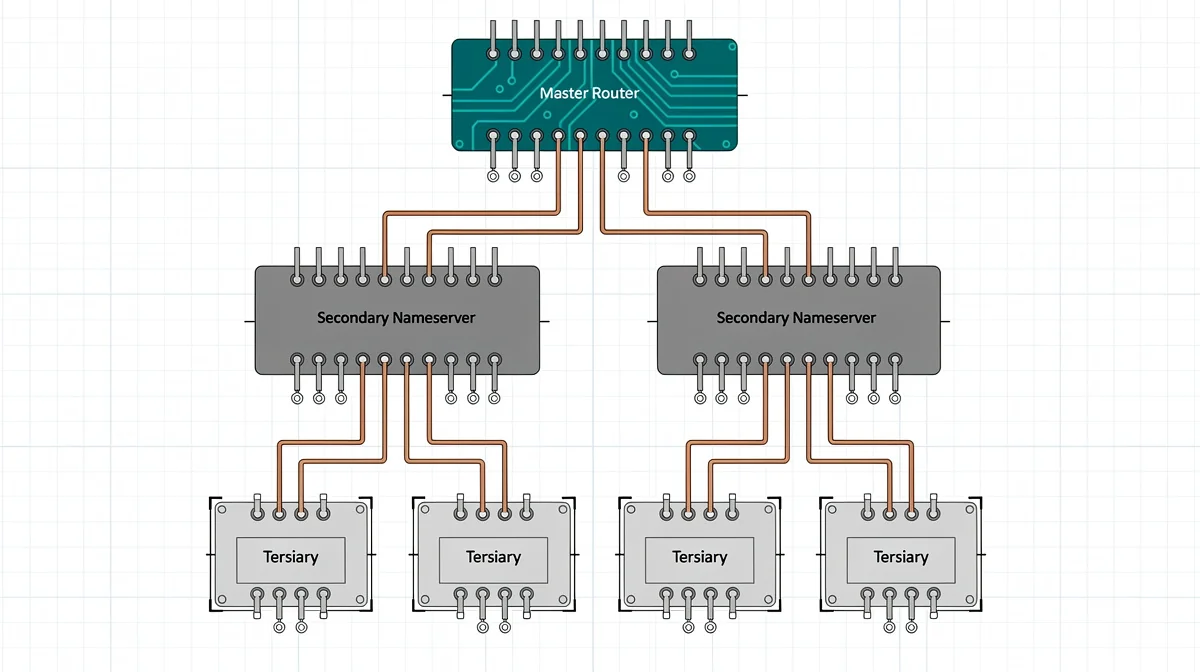Select rightmost ring terminal below right Secondary Nameserver
Viewport: 1200px width, 672px height.
click(x=895, y=399)
